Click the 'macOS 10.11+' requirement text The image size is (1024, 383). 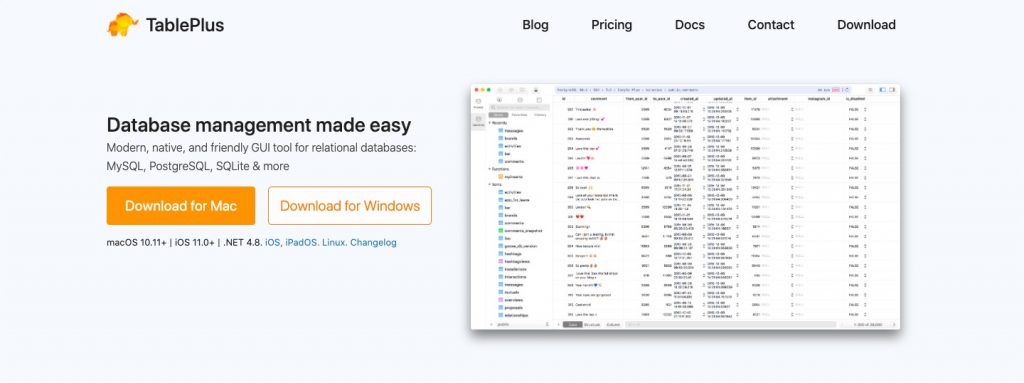click(x=136, y=242)
